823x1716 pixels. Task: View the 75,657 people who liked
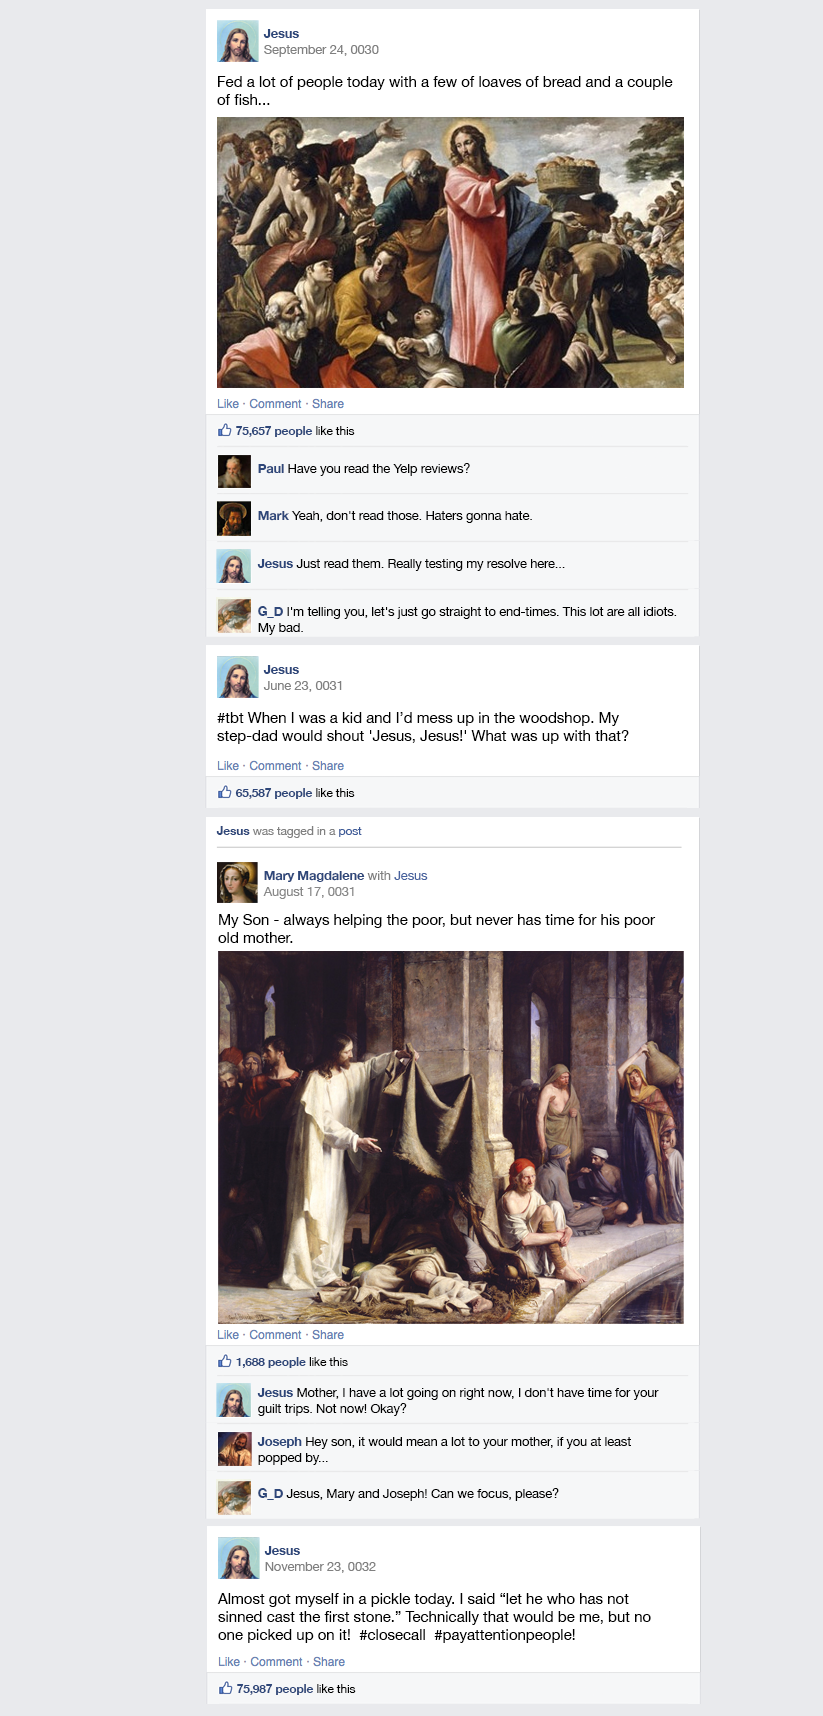274,431
